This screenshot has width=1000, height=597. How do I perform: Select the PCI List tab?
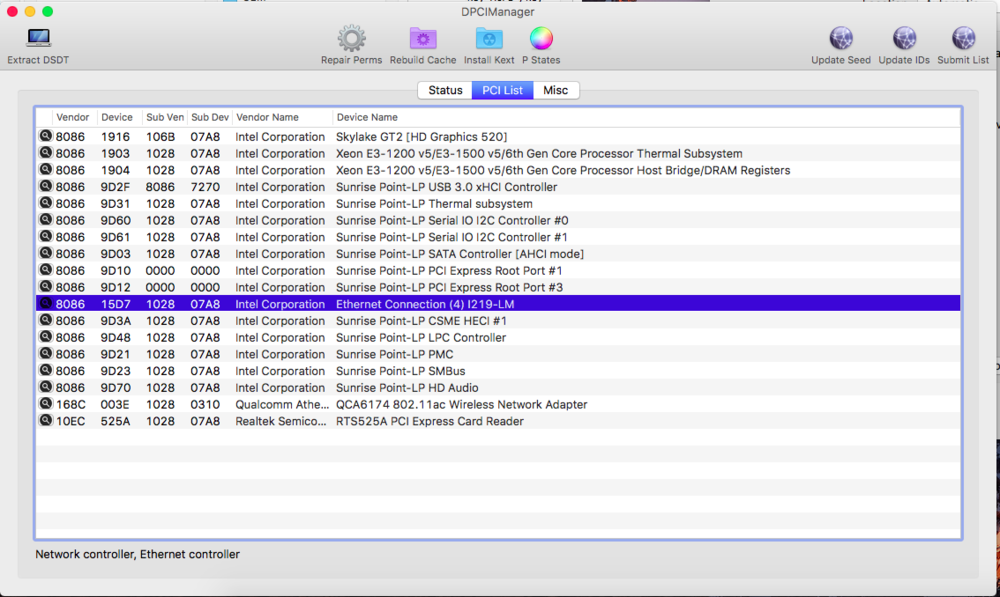(x=502, y=90)
